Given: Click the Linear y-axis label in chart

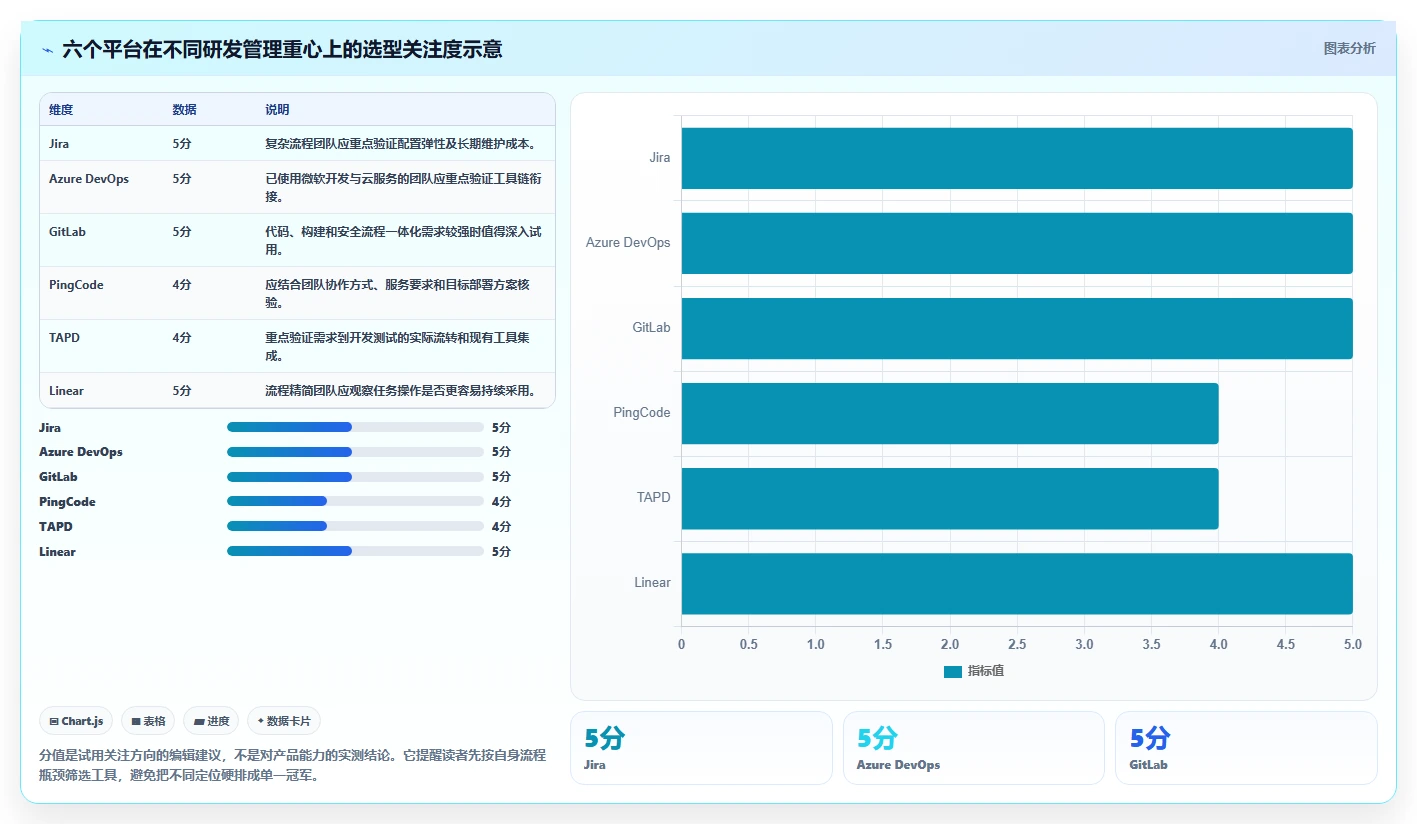Looking at the screenshot, I should pos(653,583).
